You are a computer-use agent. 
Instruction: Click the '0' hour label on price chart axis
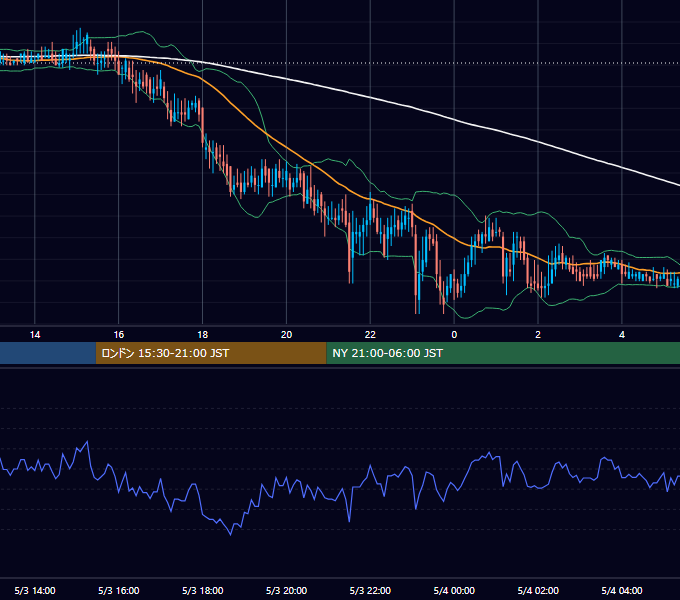[x=454, y=335]
